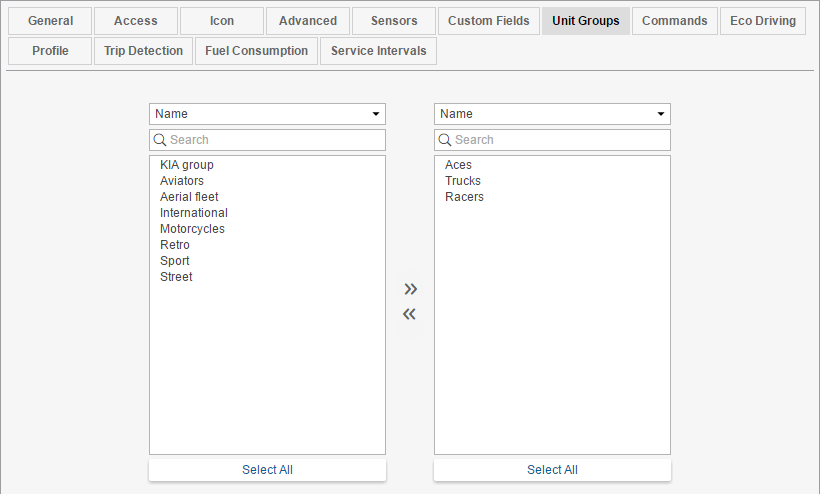Open the Custom Fields tab
This screenshot has width=820, height=494.
click(489, 21)
